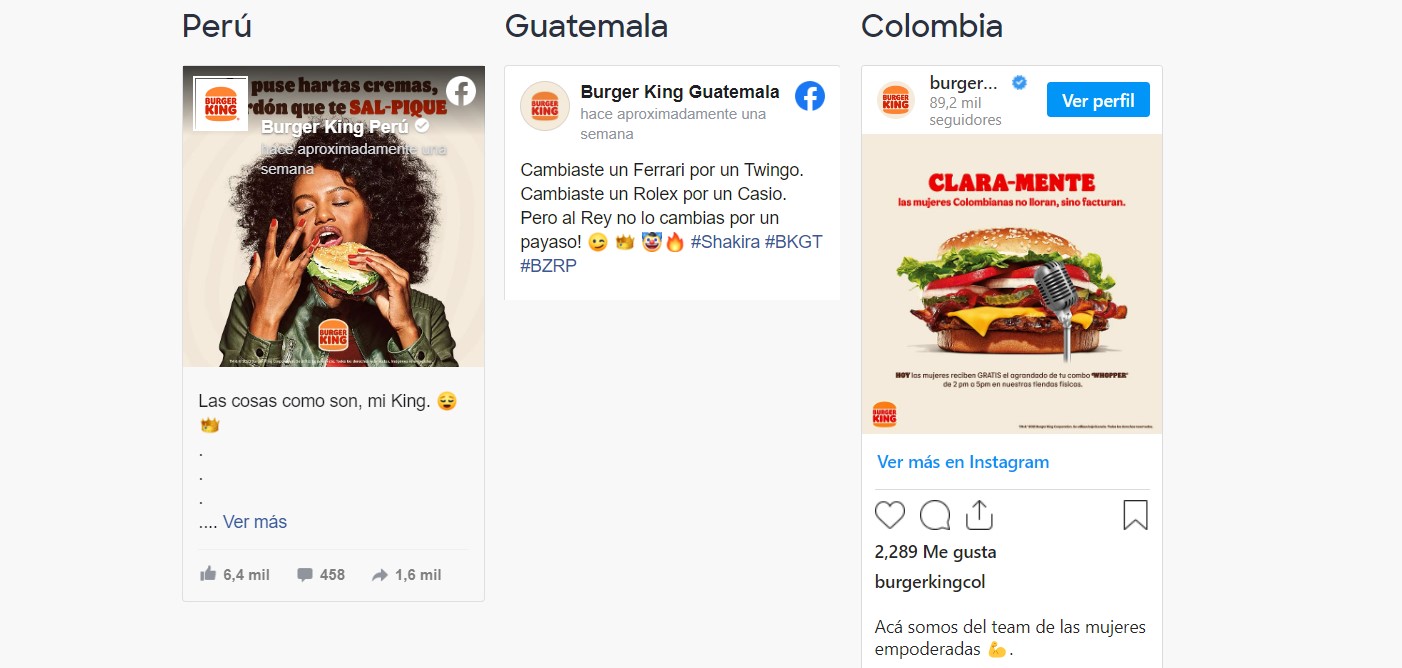The image size is (1402, 668).
Task: Expand the Peru post with Ver más
Action: point(255,522)
